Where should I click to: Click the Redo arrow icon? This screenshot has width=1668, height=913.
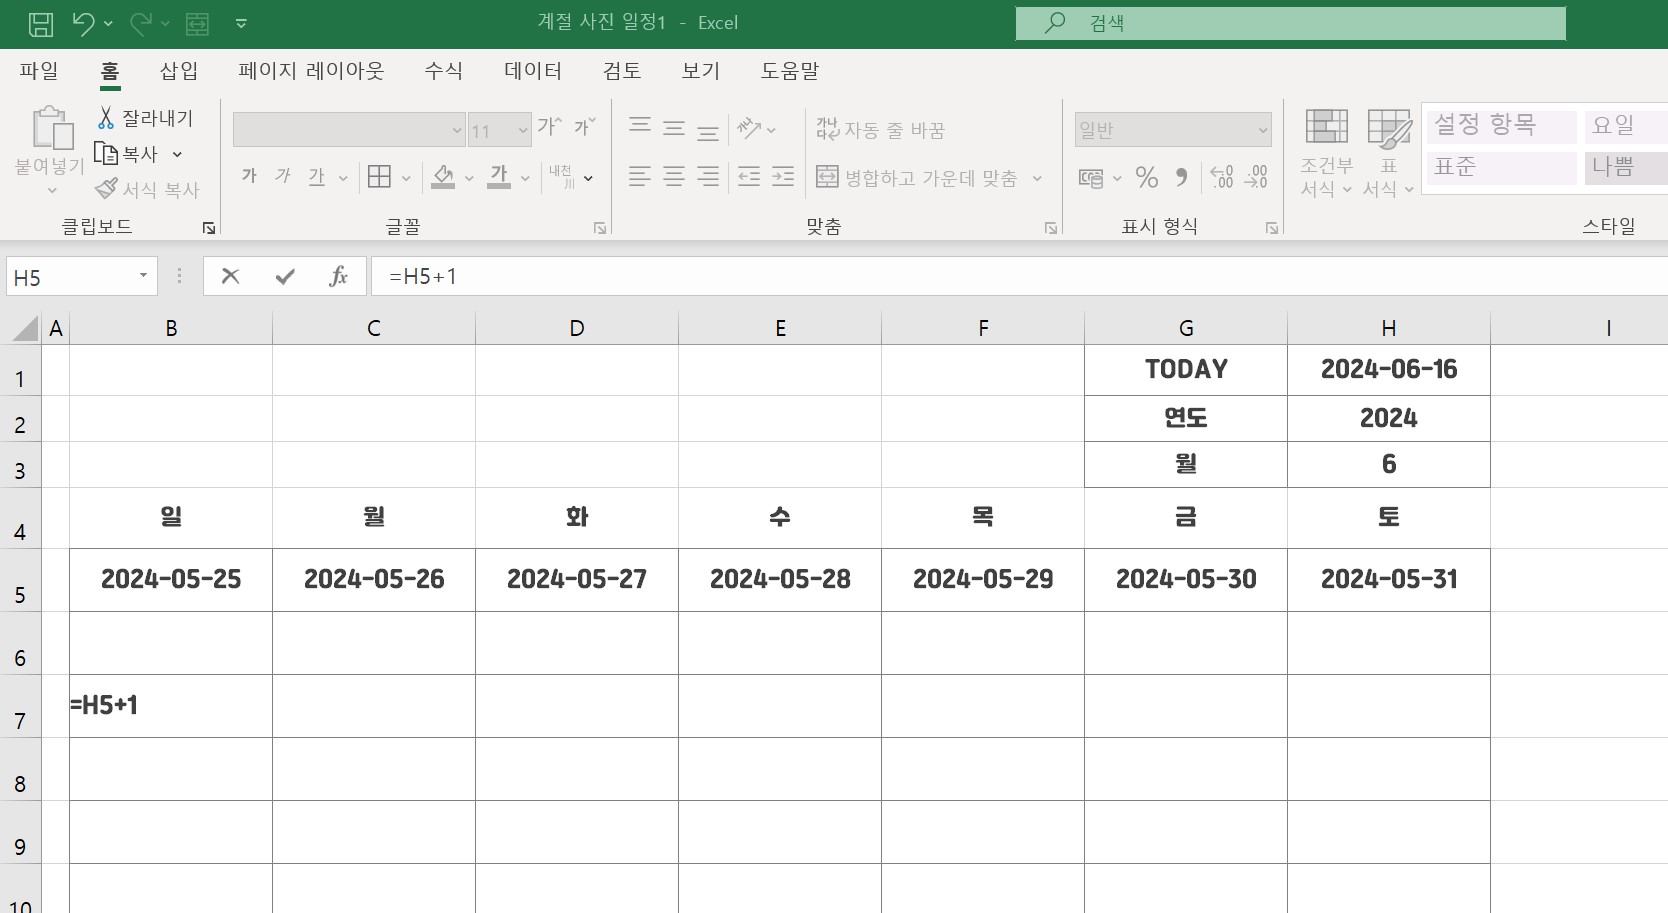[141, 23]
